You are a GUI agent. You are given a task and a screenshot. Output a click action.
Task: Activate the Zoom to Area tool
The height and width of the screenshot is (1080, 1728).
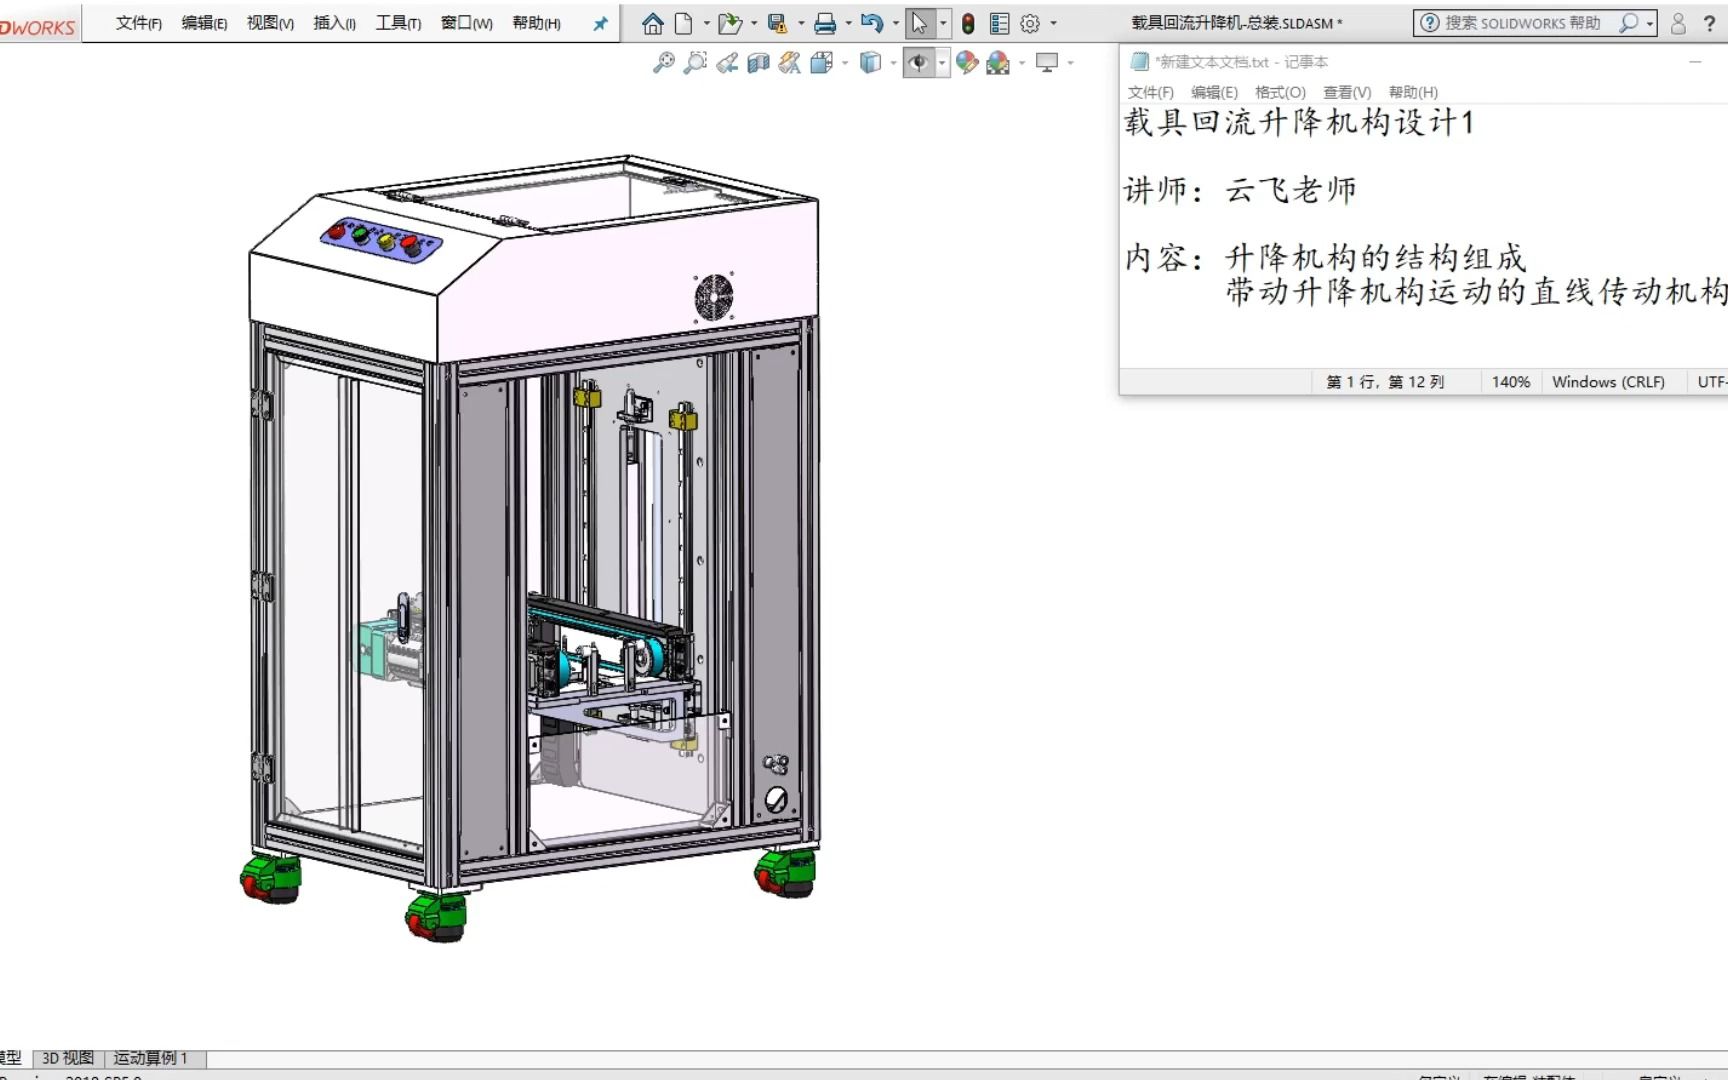[695, 63]
